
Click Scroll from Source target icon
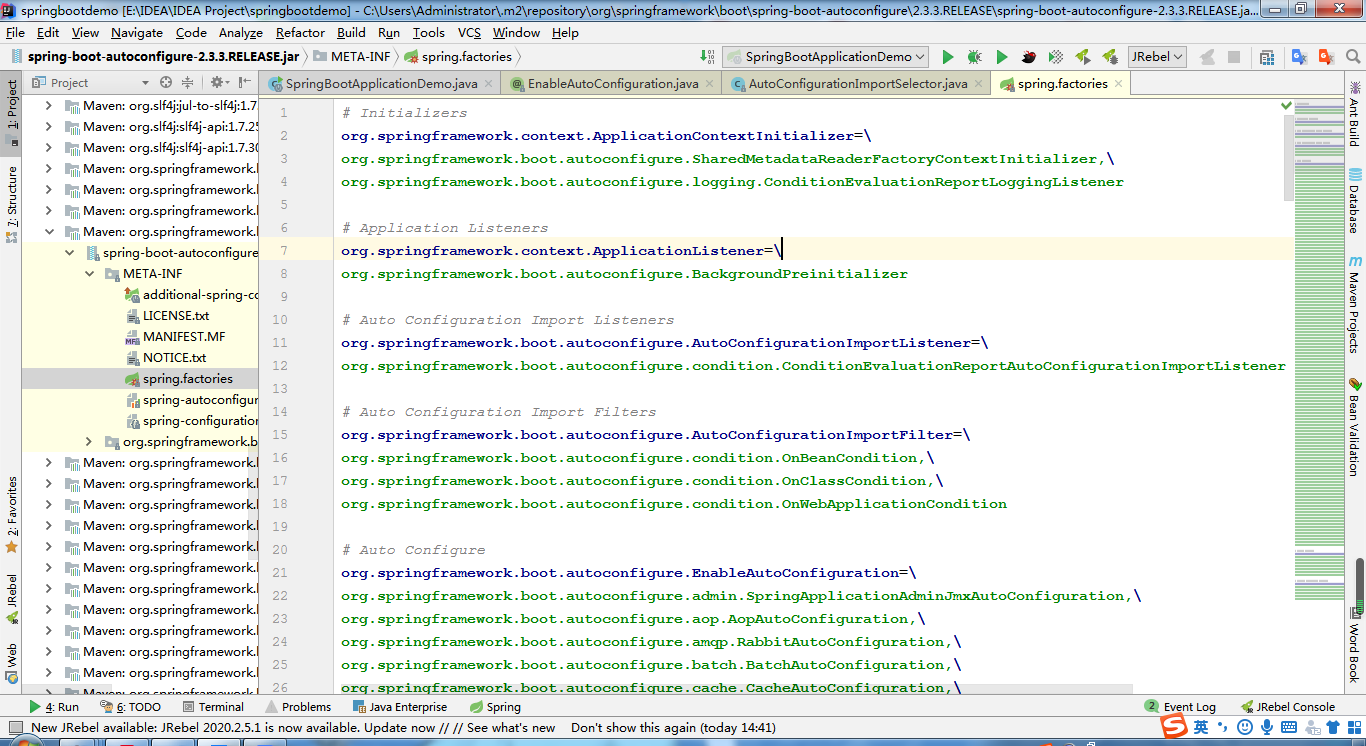(x=166, y=83)
